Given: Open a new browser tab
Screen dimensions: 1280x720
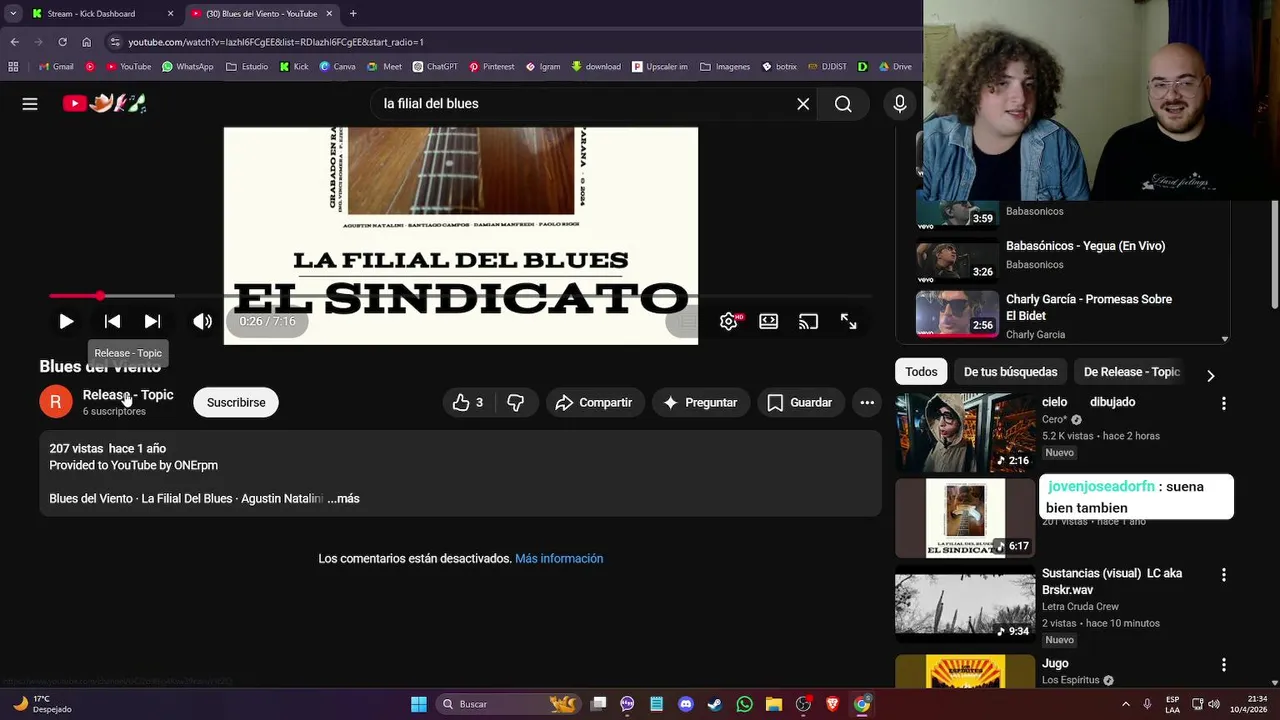Looking at the screenshot, I should (353, 14).
